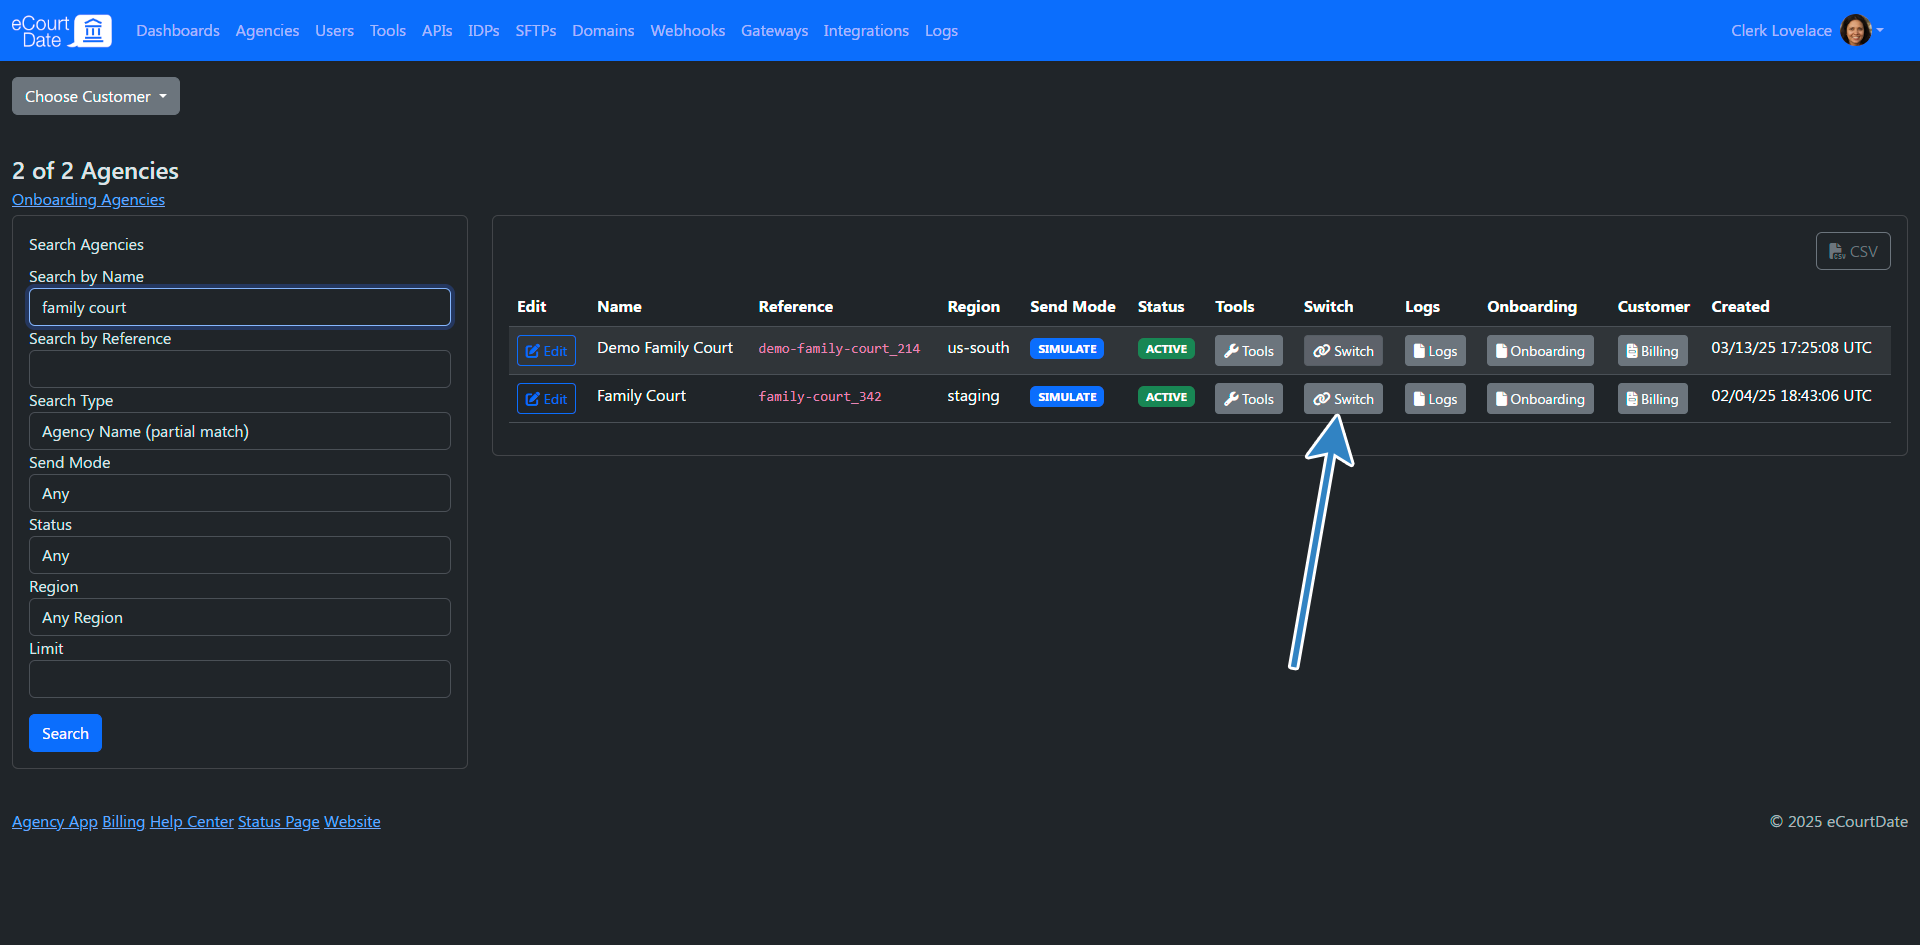
Task: Open the Status Page footer link
Action: click(x=279, y=821)
